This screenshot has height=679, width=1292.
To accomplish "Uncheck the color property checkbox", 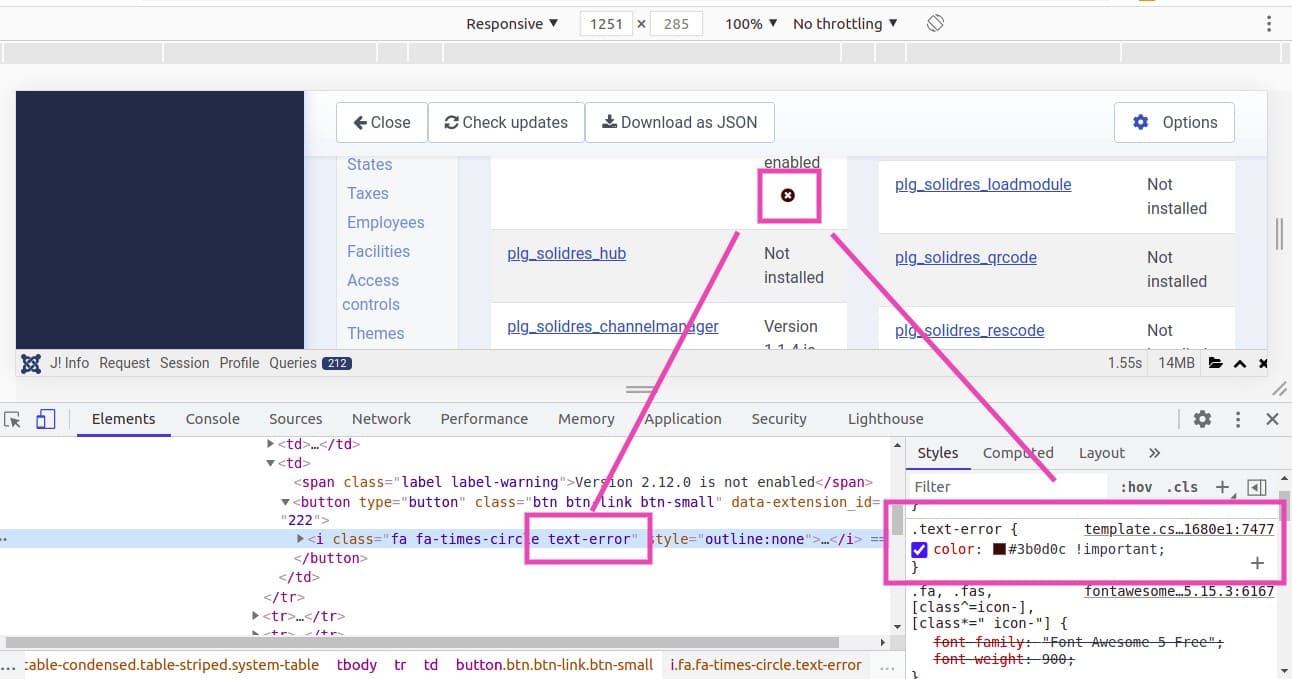I will pyautogui.click(x=920, y=550).
